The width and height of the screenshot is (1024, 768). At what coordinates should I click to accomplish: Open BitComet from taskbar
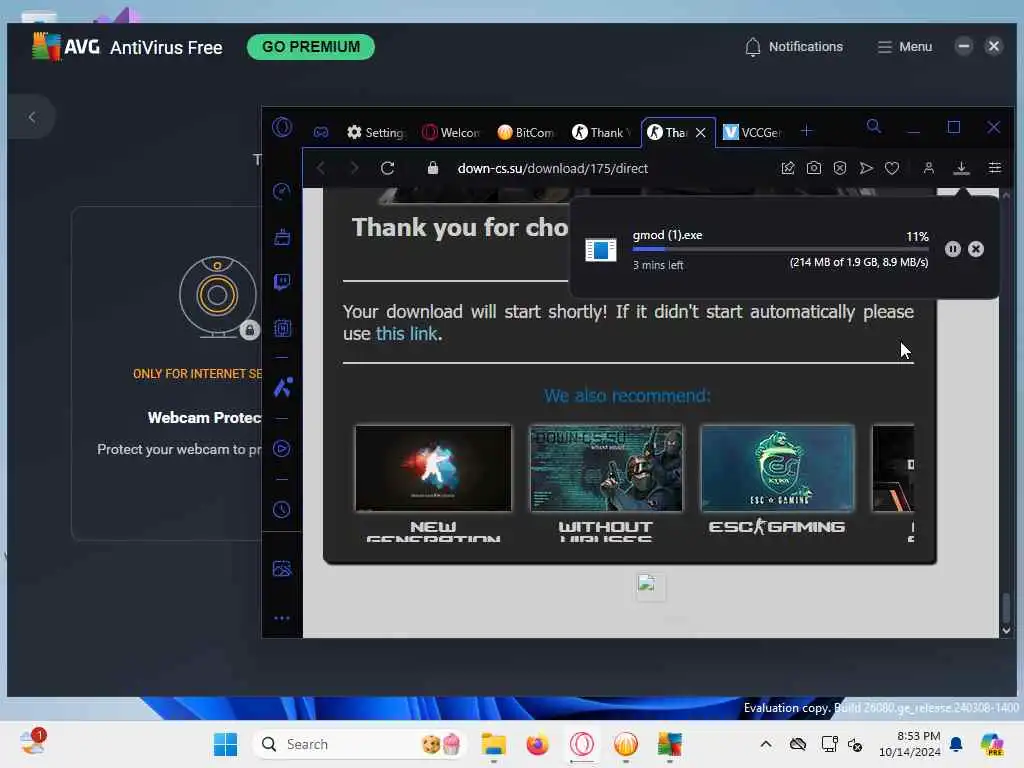(x=626, y=744)
